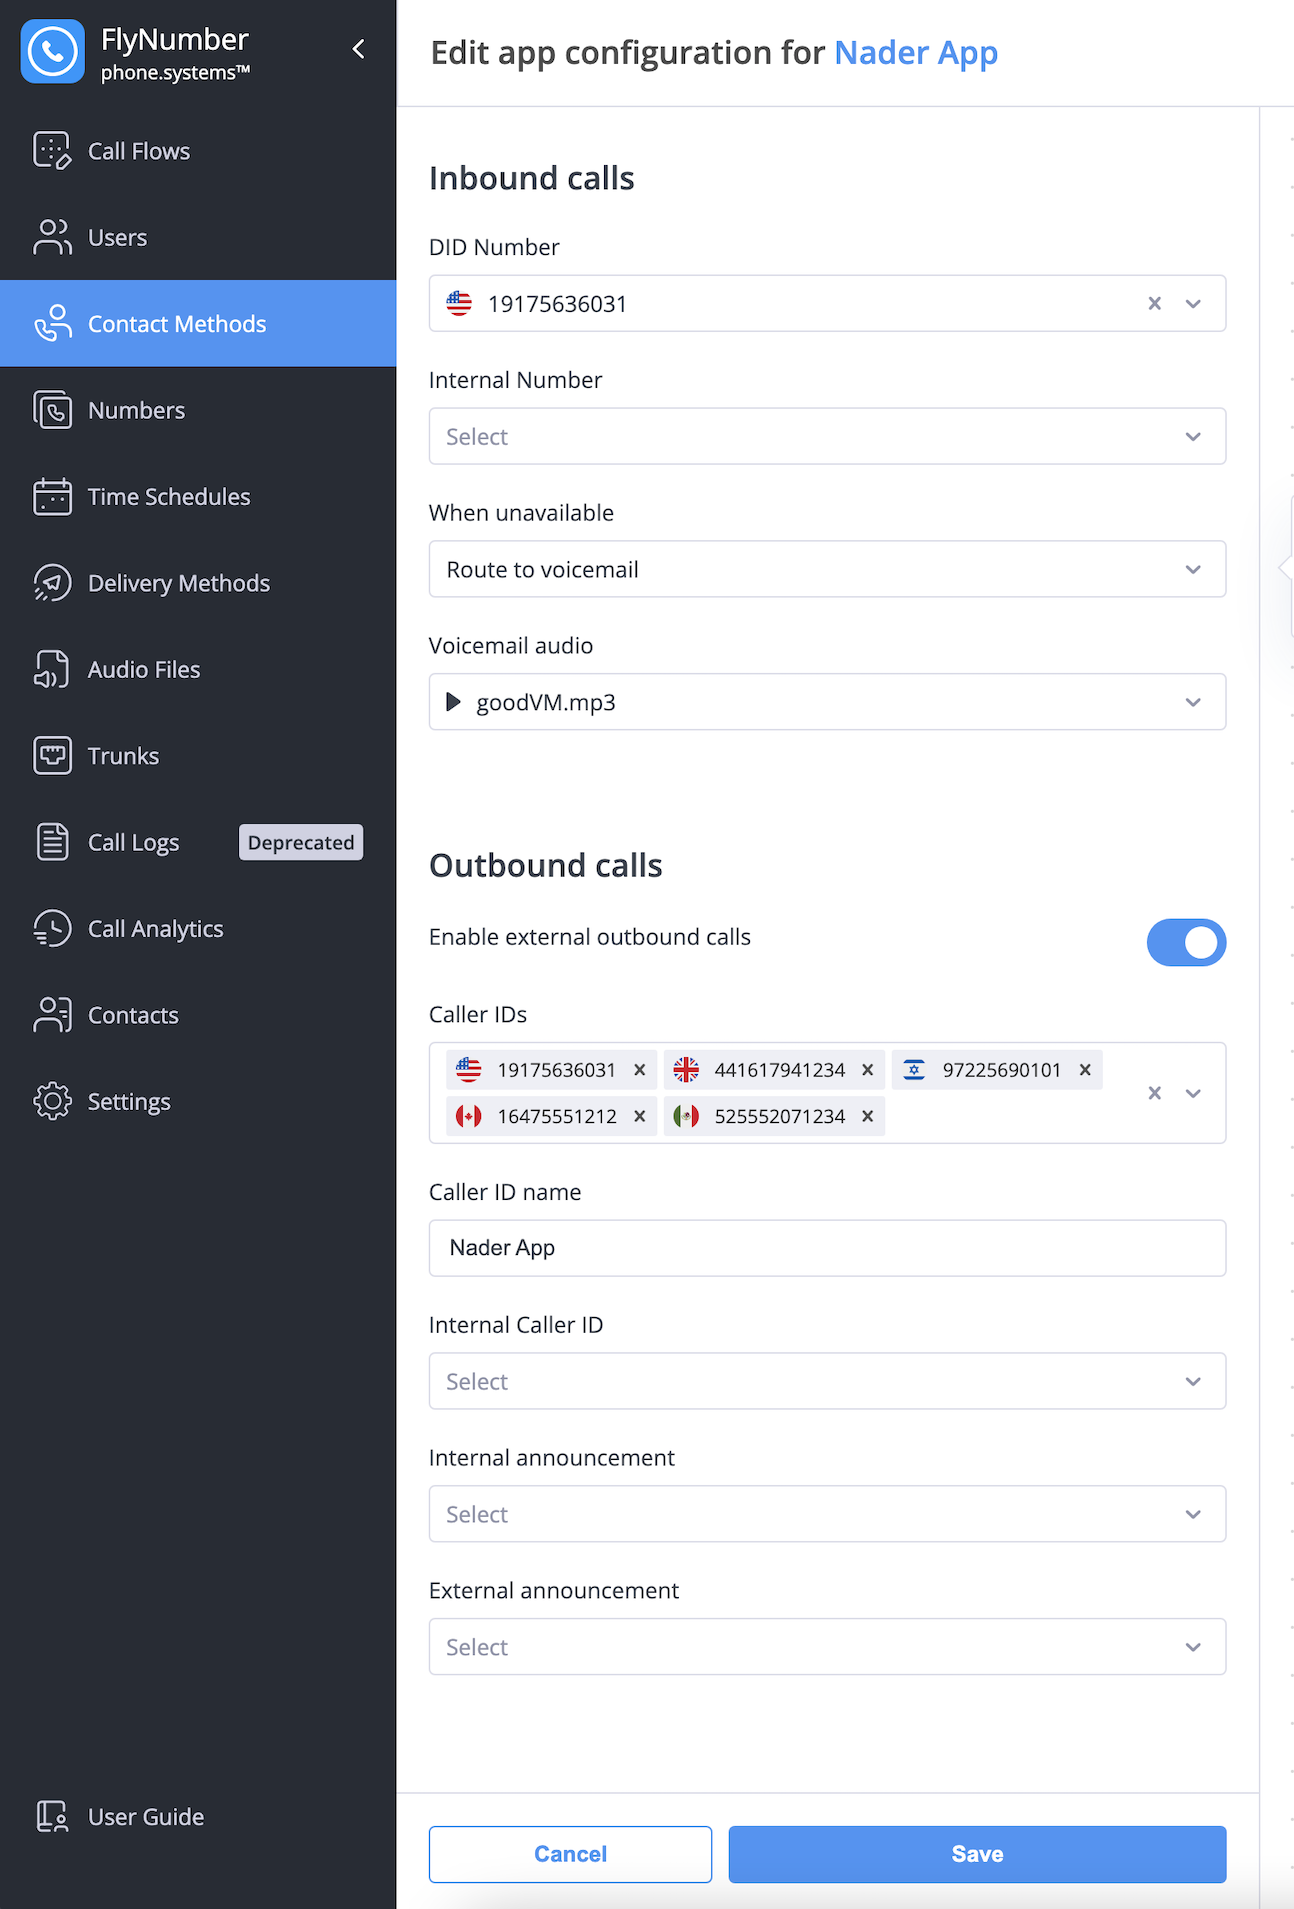
Task: Open the DID Number dropdown
Action: pyautogui.click(x=1193, y=303)
